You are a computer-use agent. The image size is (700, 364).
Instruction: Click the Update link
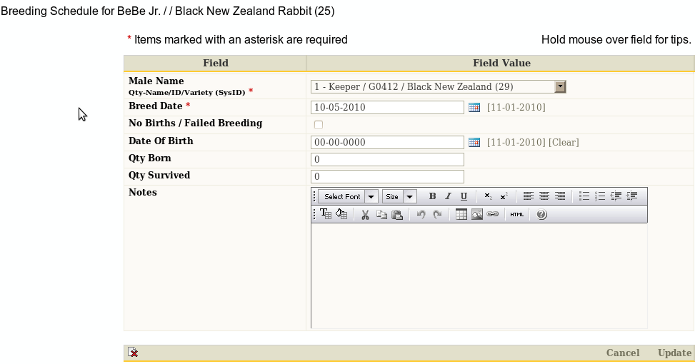675,352
